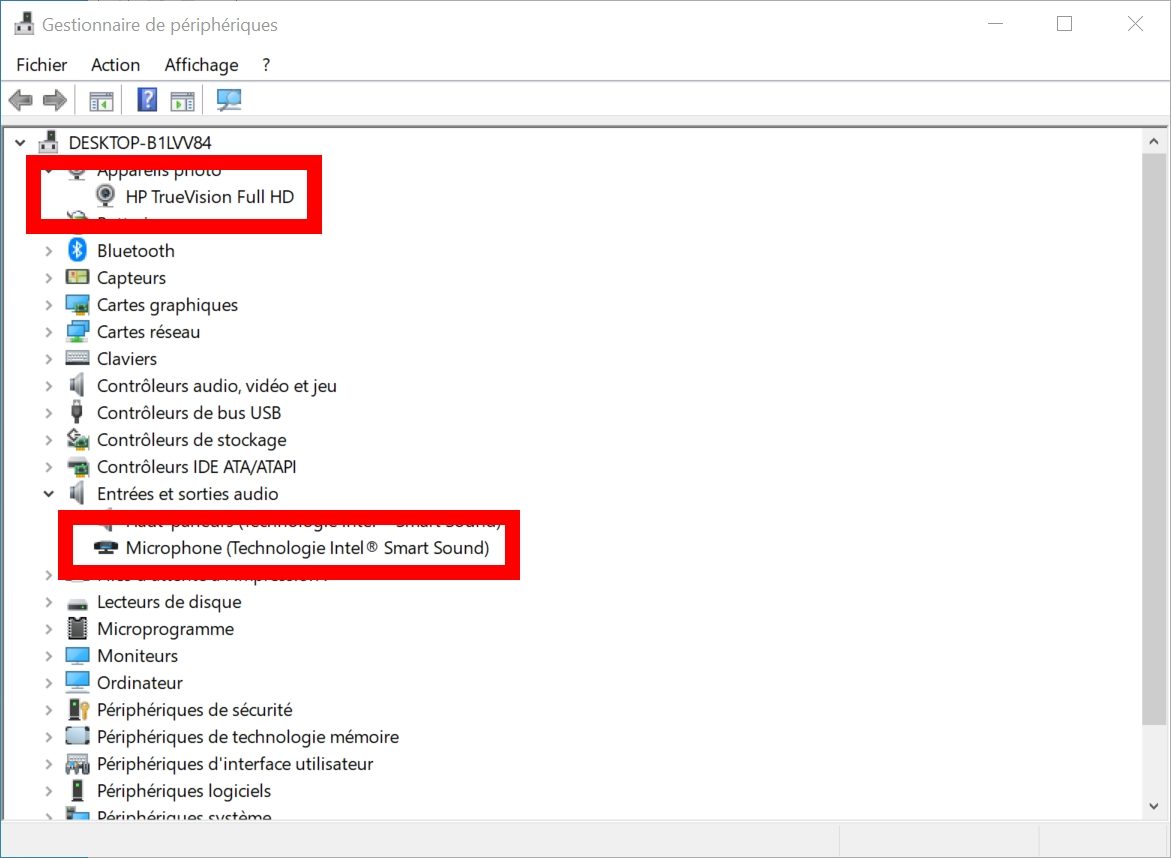Click the Cartes réseau network icon
The image size is (1171, 858).
[x=77, y=332]
